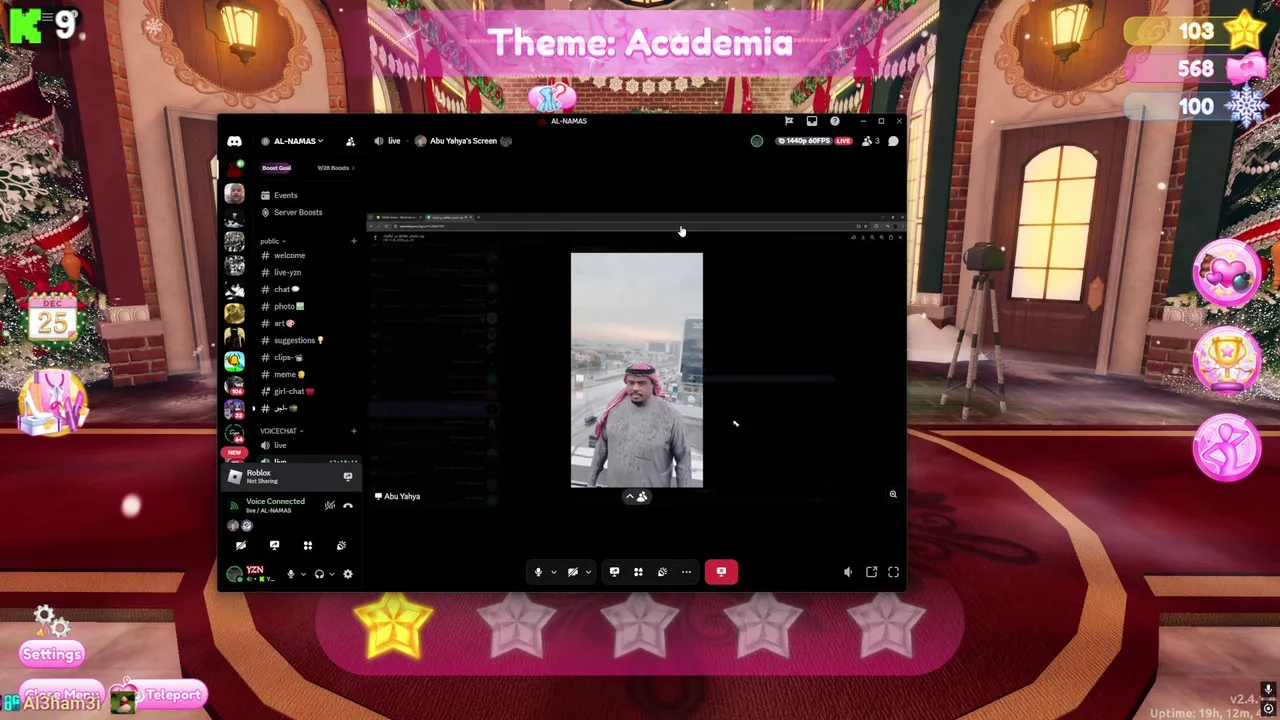This screenshot has width=1280, height=720.
Task: Adjust stream volume speaker icon
Action: click(848, 572)
